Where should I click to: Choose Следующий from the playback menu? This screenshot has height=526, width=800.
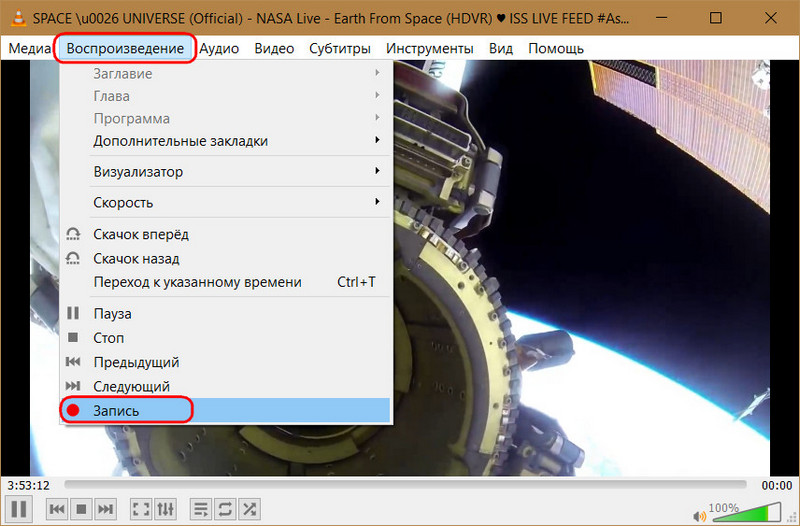tap(225, 386)
